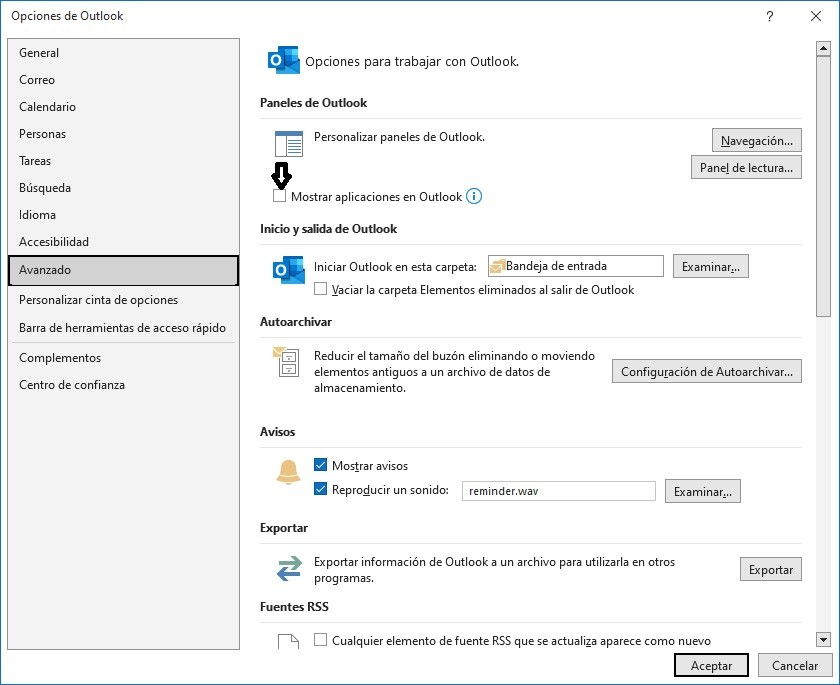Open the Panel de lectura settings

coord(746,168)
